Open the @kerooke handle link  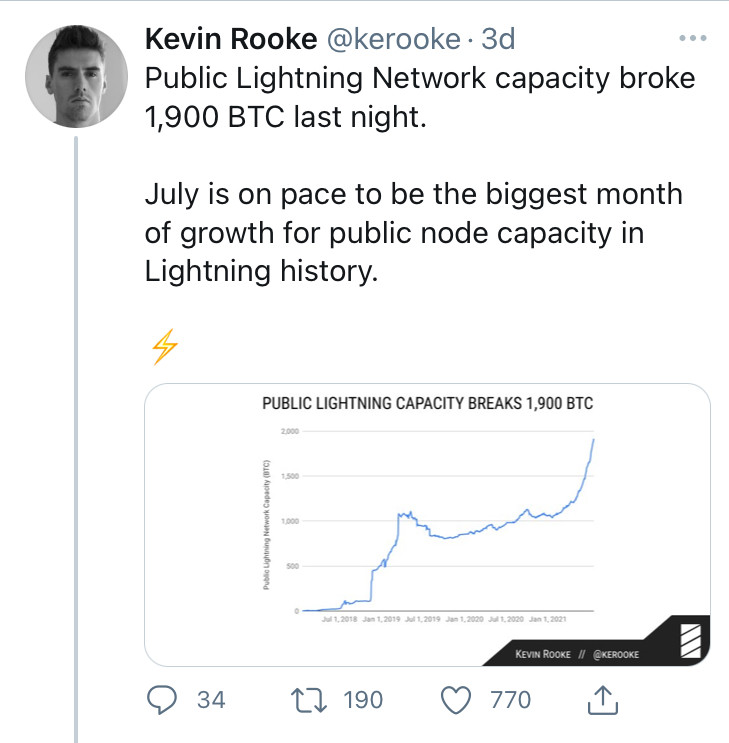[393, 38]
